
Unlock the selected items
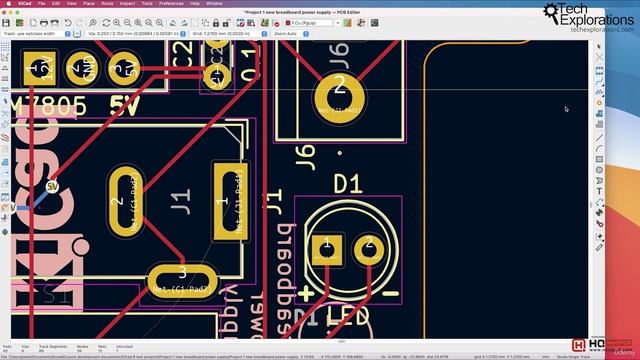point(227,23)
